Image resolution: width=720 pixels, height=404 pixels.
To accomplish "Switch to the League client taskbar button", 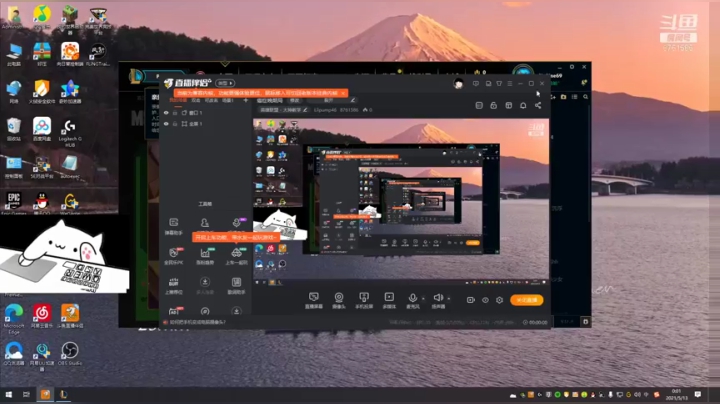I will tap(63, 394).
